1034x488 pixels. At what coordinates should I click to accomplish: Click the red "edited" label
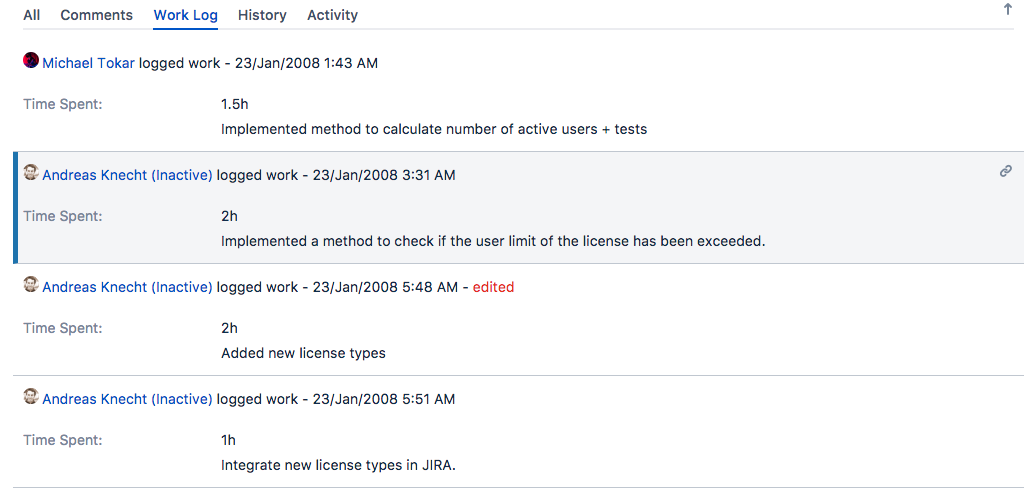tap(493, 287)
